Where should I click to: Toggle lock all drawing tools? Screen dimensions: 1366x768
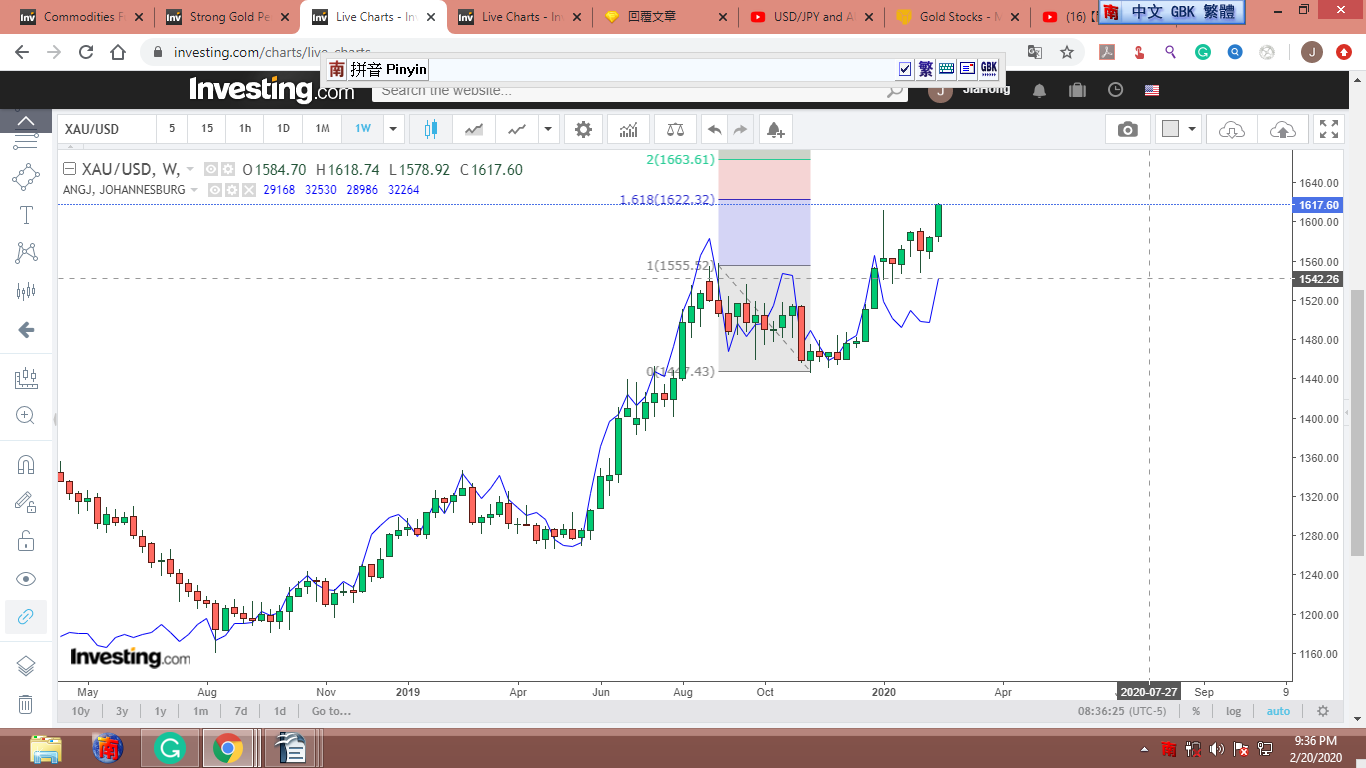26,541
